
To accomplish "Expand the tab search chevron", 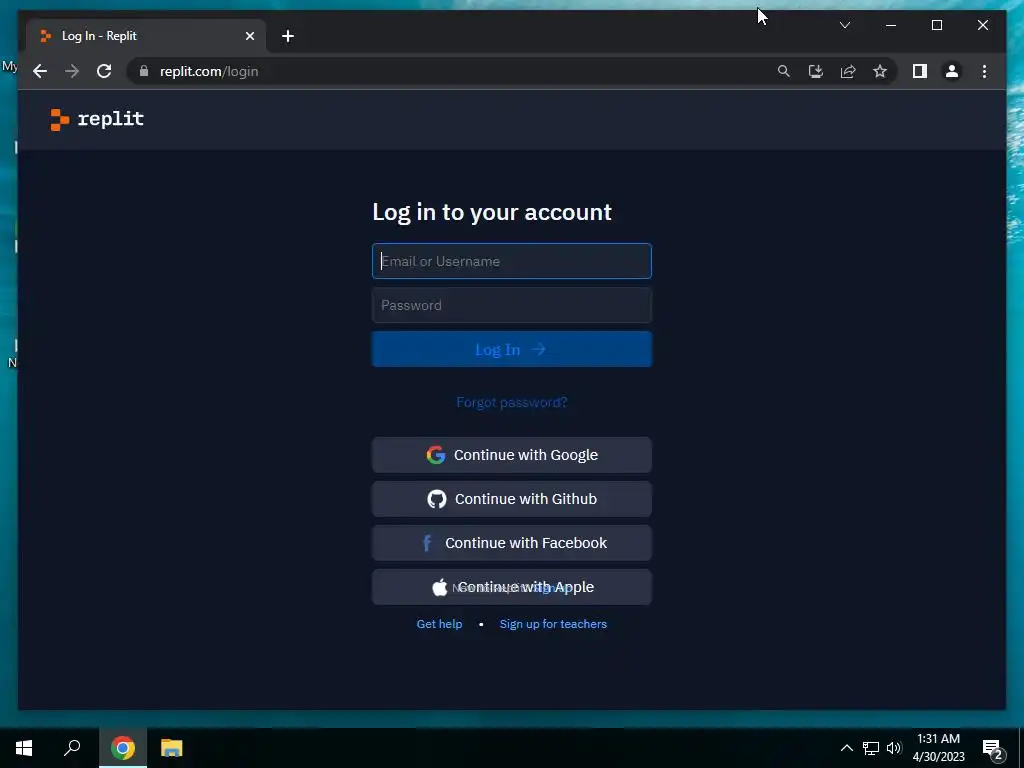I will click(844, 25).
